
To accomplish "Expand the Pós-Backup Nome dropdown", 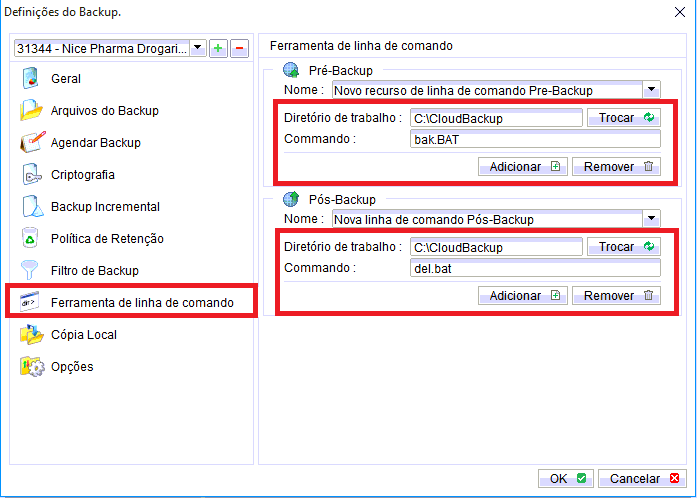I will pyautogui.click(x=652, y=219).
